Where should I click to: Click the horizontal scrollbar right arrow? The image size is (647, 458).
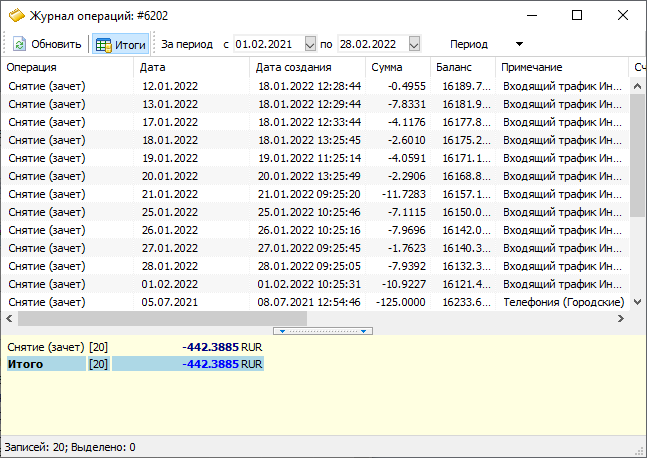click(621, 318)
